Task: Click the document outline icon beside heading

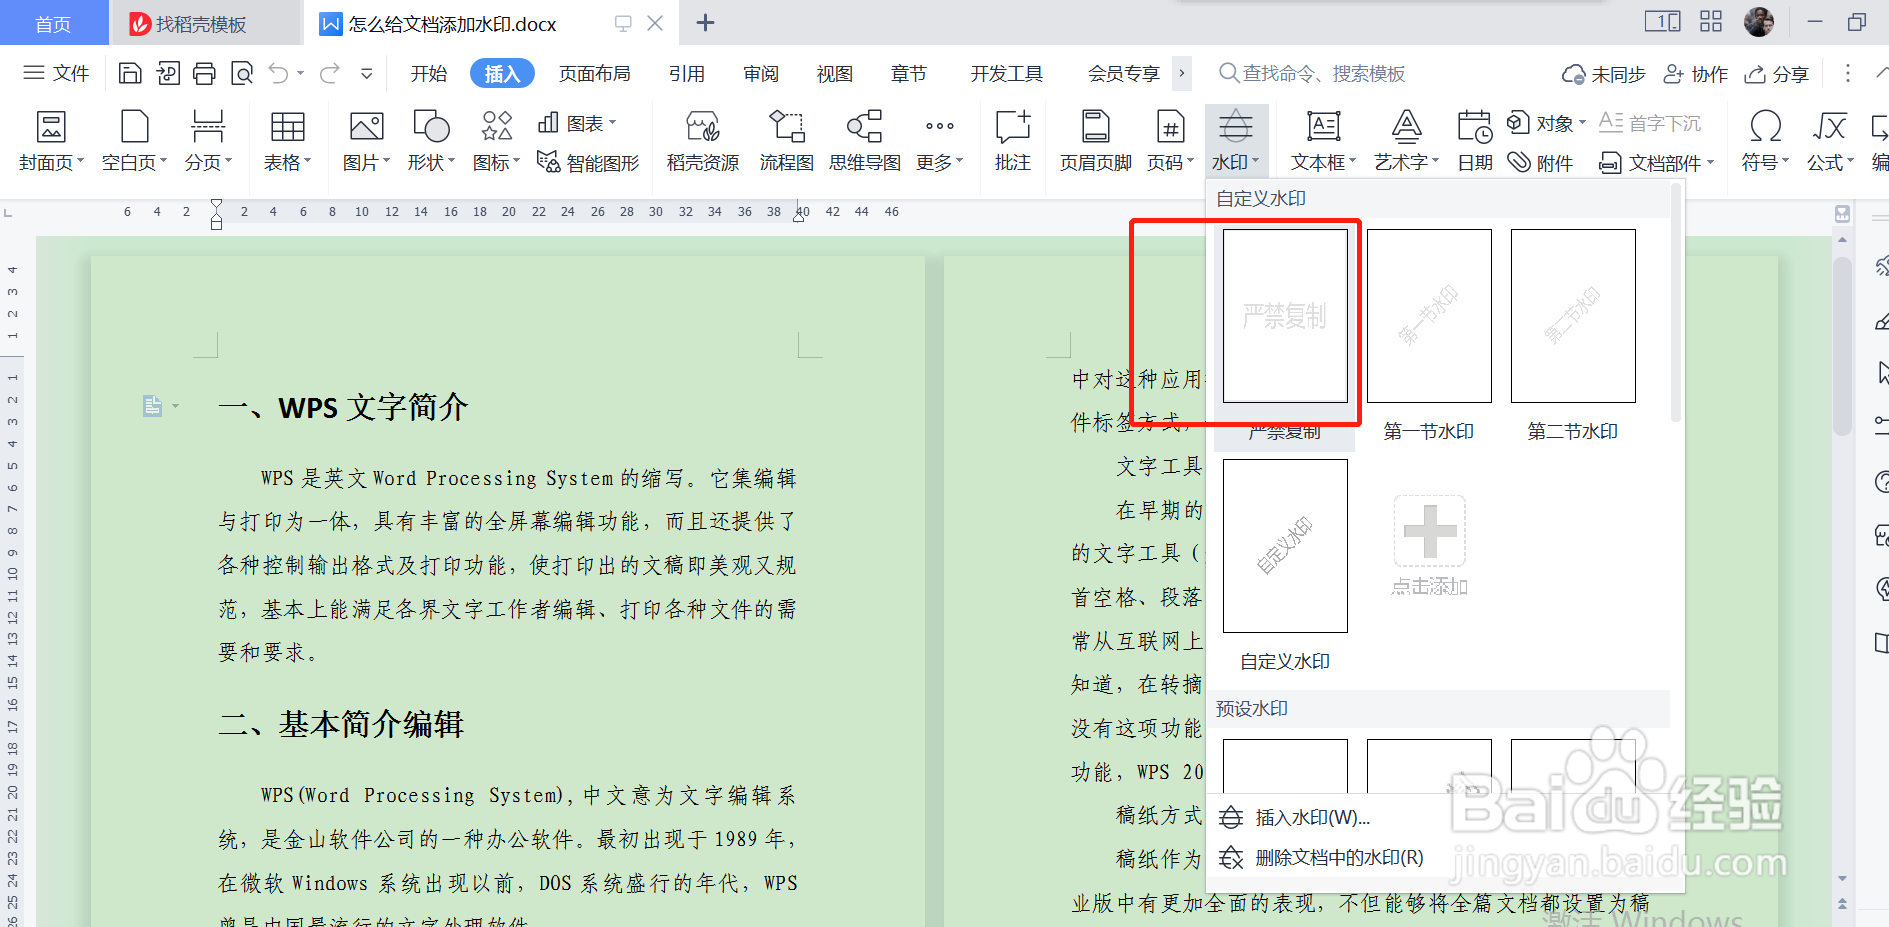Action: click(152, 406)
